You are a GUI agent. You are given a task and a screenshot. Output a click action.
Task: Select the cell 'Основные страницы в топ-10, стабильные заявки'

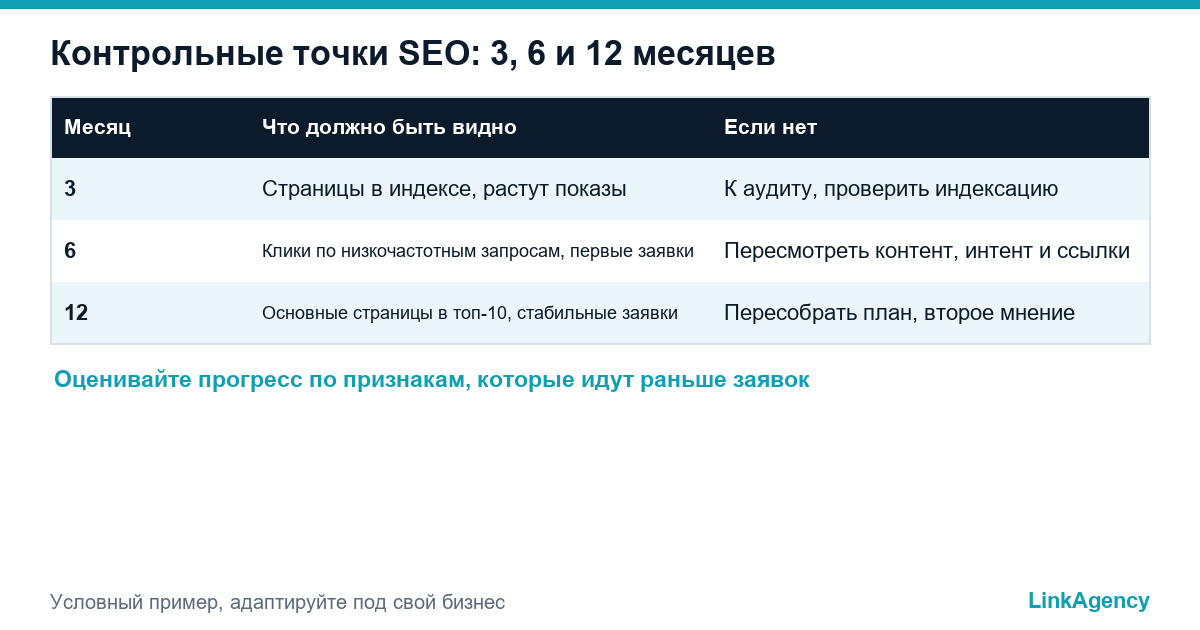[x=470, y=313]
